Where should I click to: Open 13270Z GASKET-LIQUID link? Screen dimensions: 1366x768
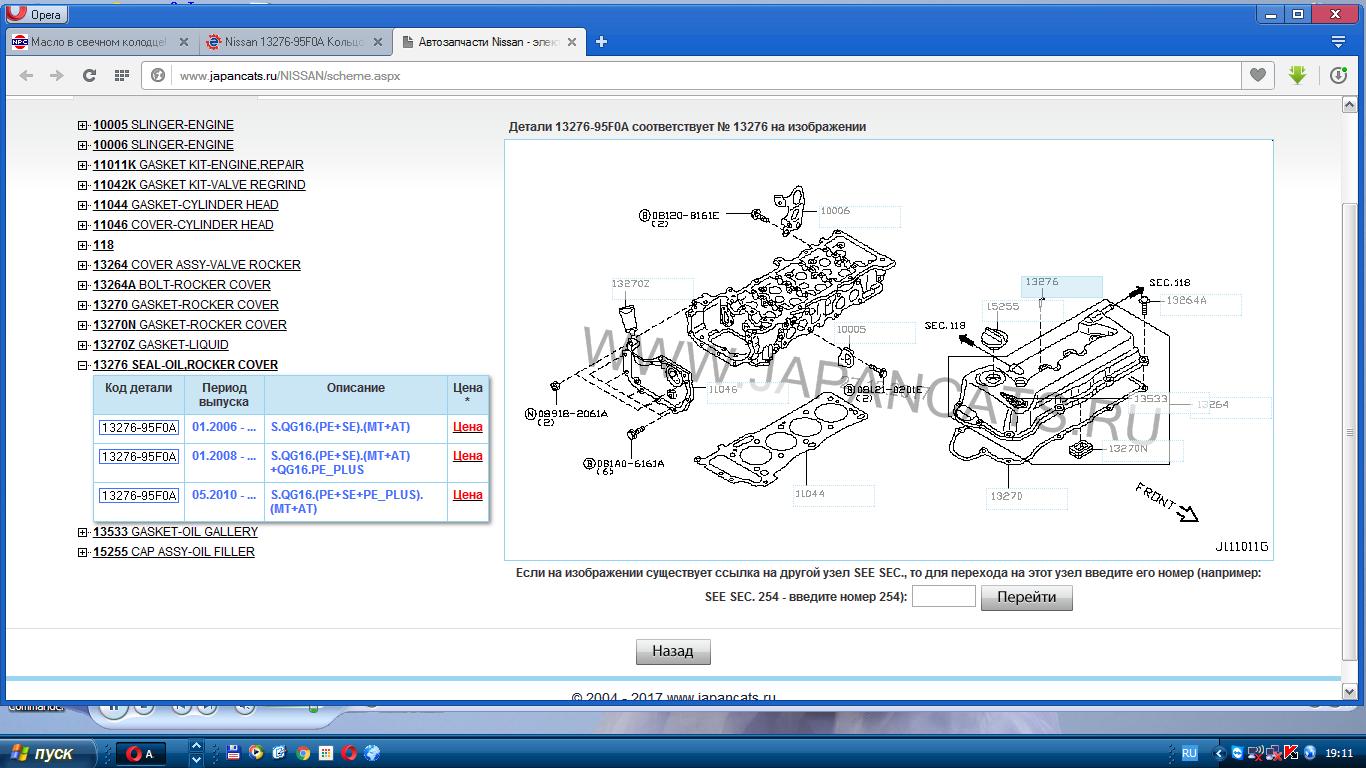click(161, 345)
